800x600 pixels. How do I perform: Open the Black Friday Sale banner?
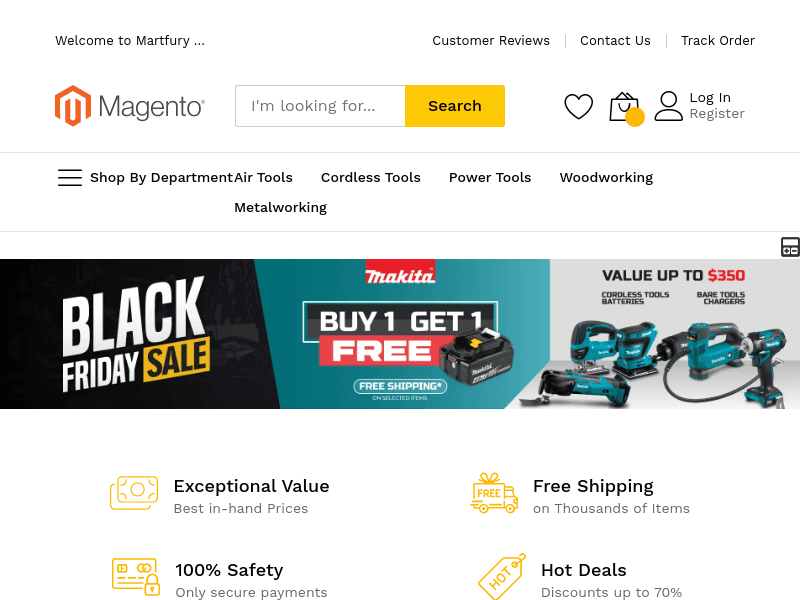click(400, 334)
